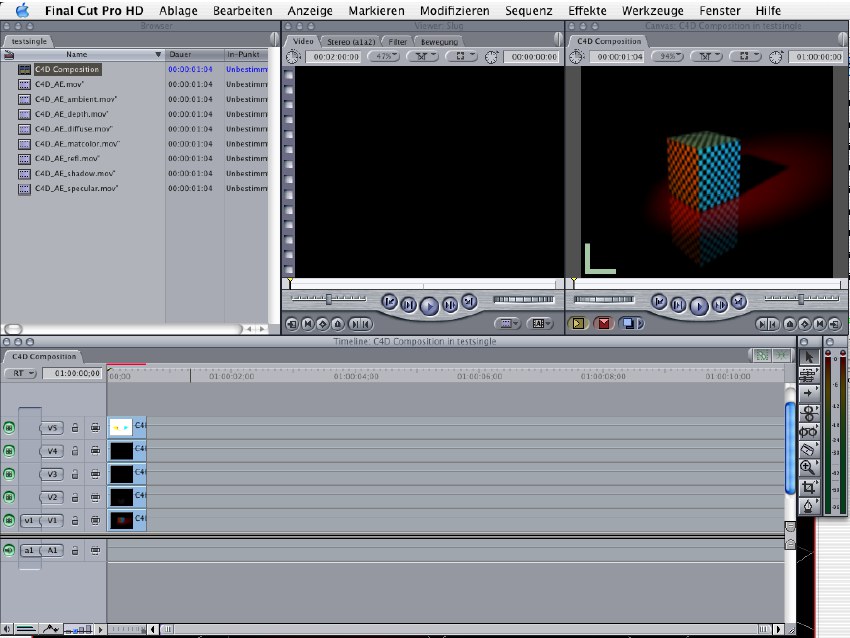The height and width of the screenshot is (638, 850).
Task: Open the RT real-time popup in Timeline
Action: [20, 373]
